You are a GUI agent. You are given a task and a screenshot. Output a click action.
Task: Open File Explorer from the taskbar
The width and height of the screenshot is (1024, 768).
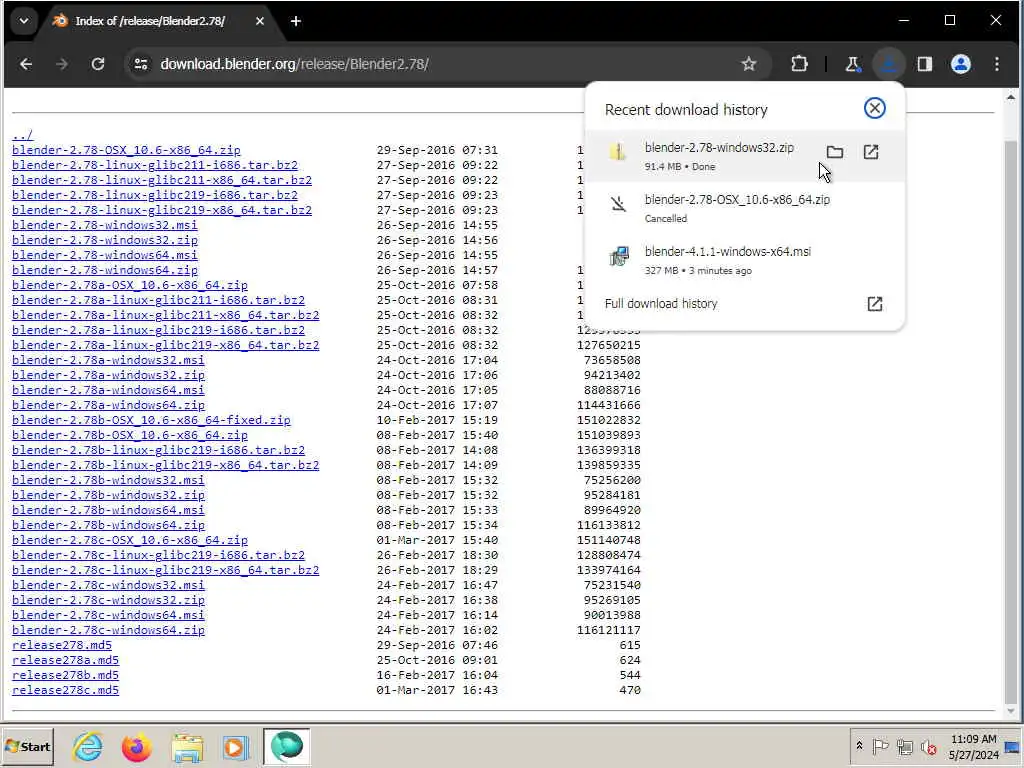(x=187, y=747)
